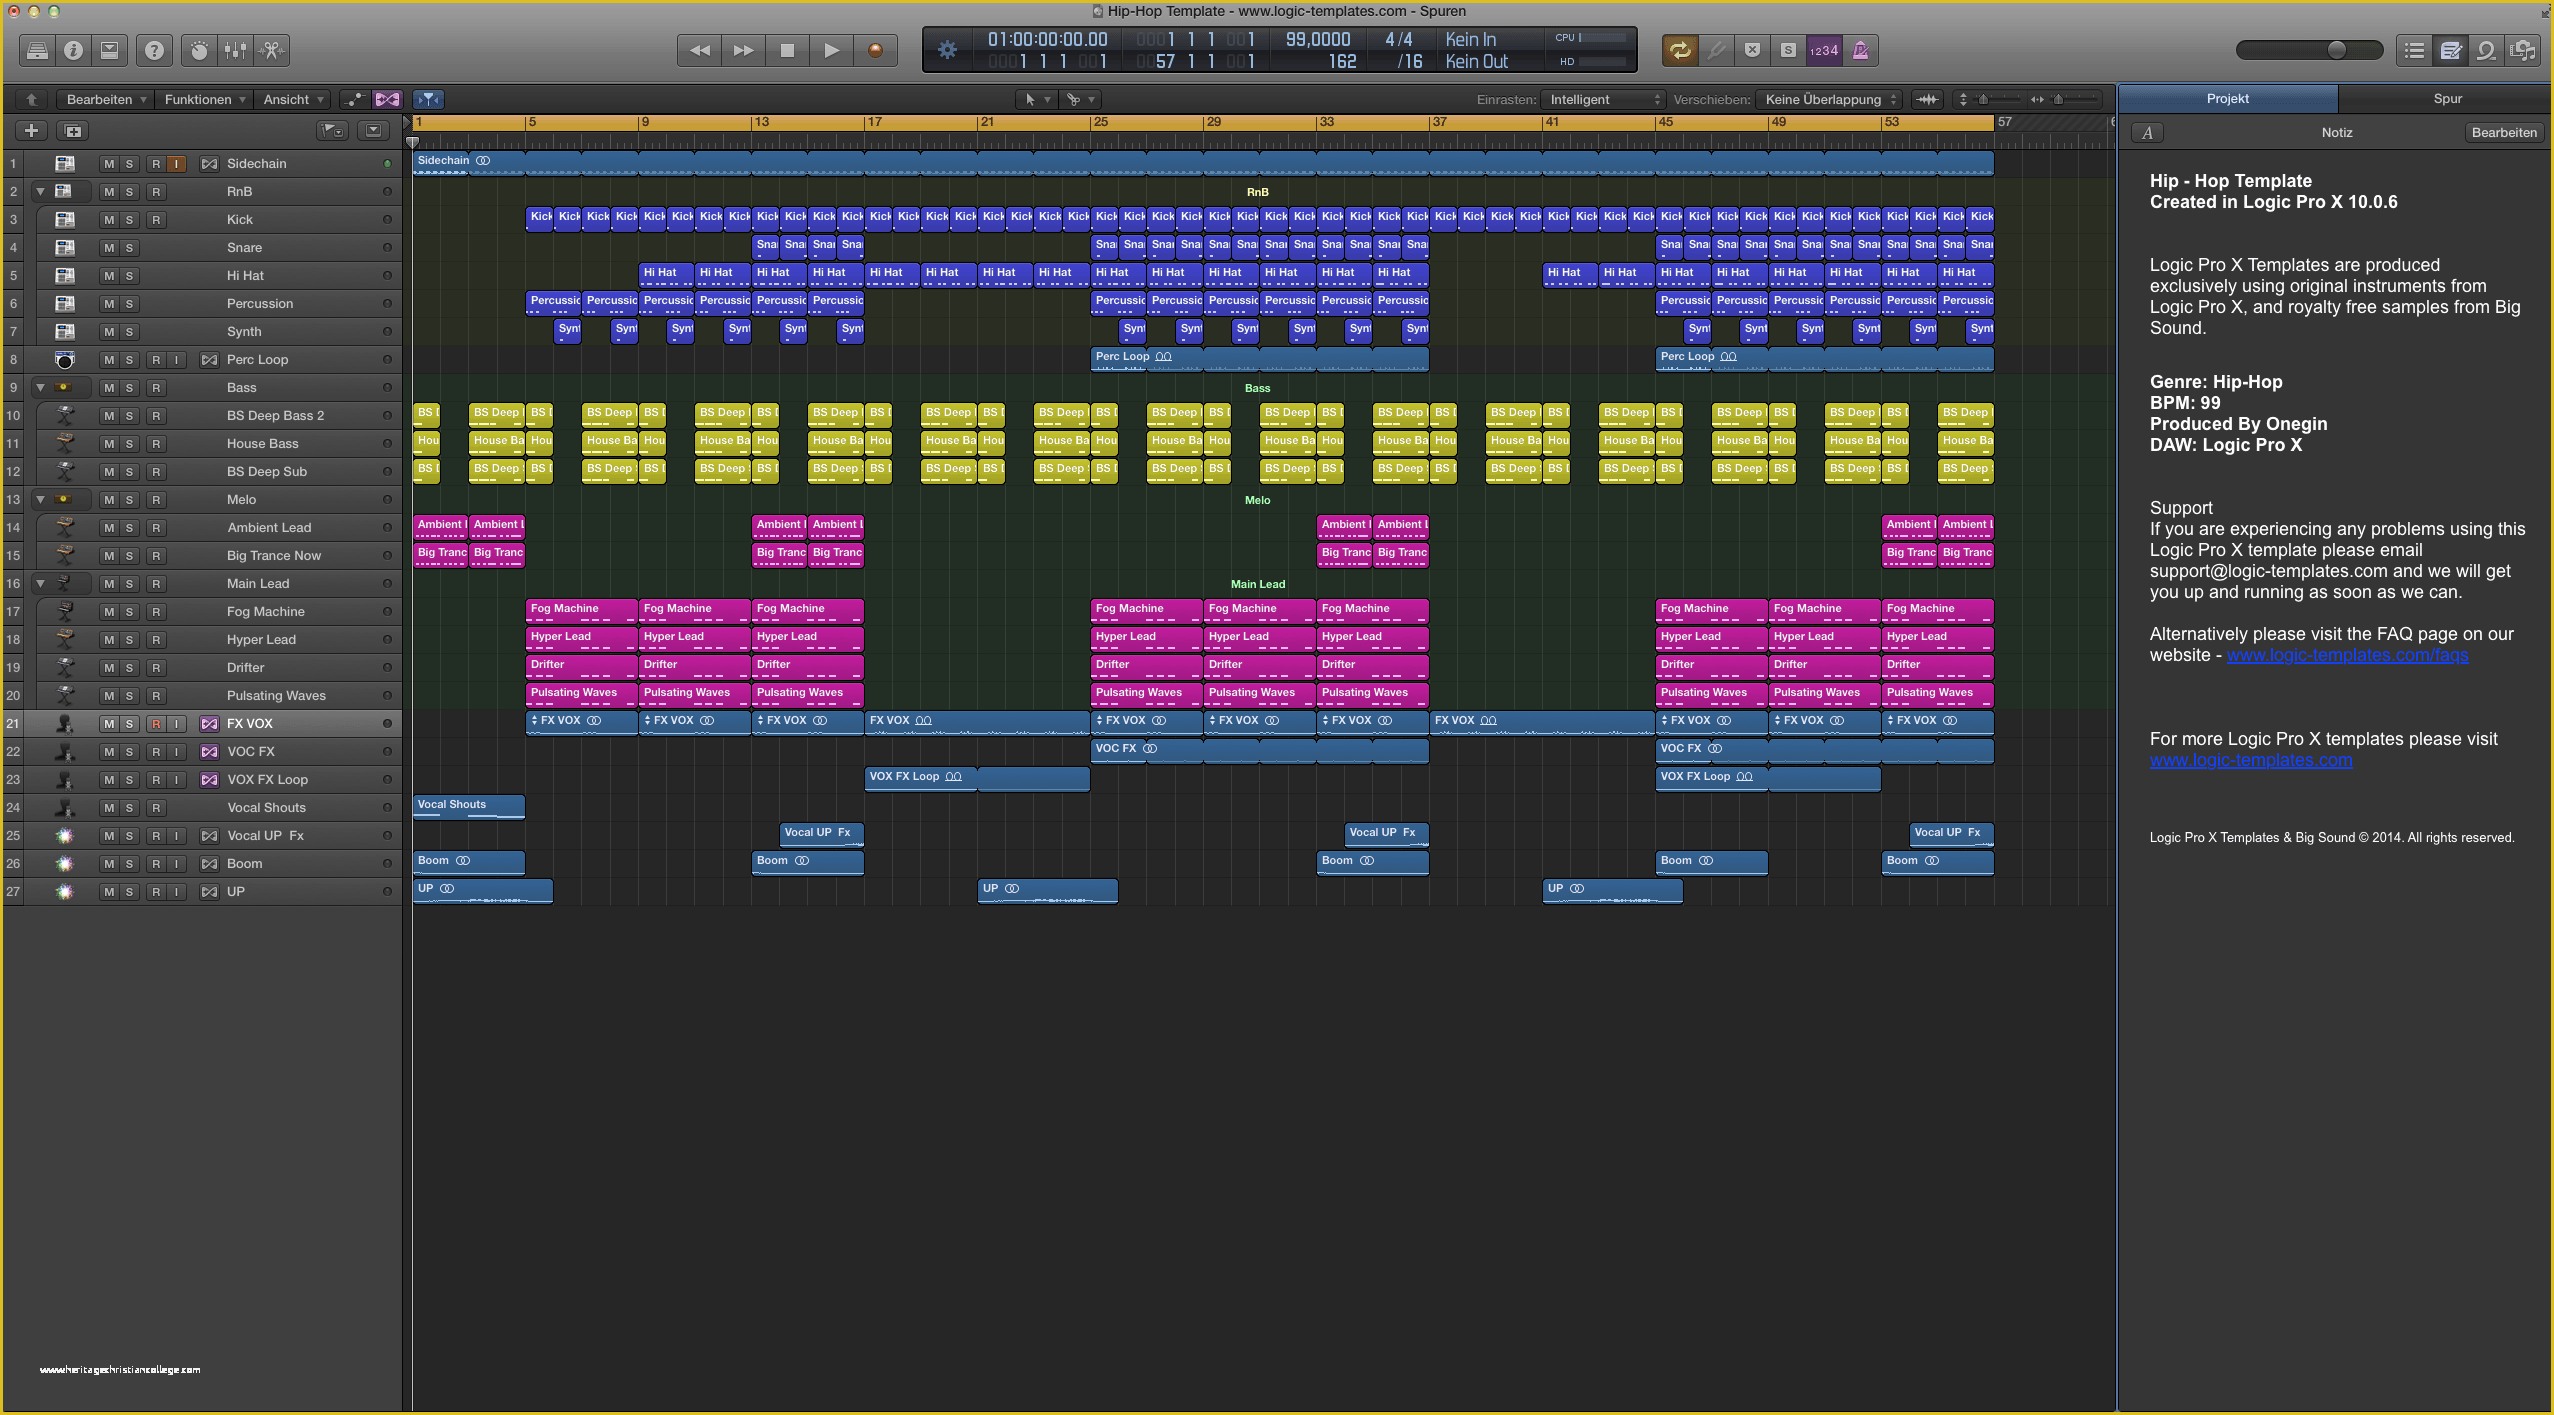Mute the FX VOX track

point(109,723)
